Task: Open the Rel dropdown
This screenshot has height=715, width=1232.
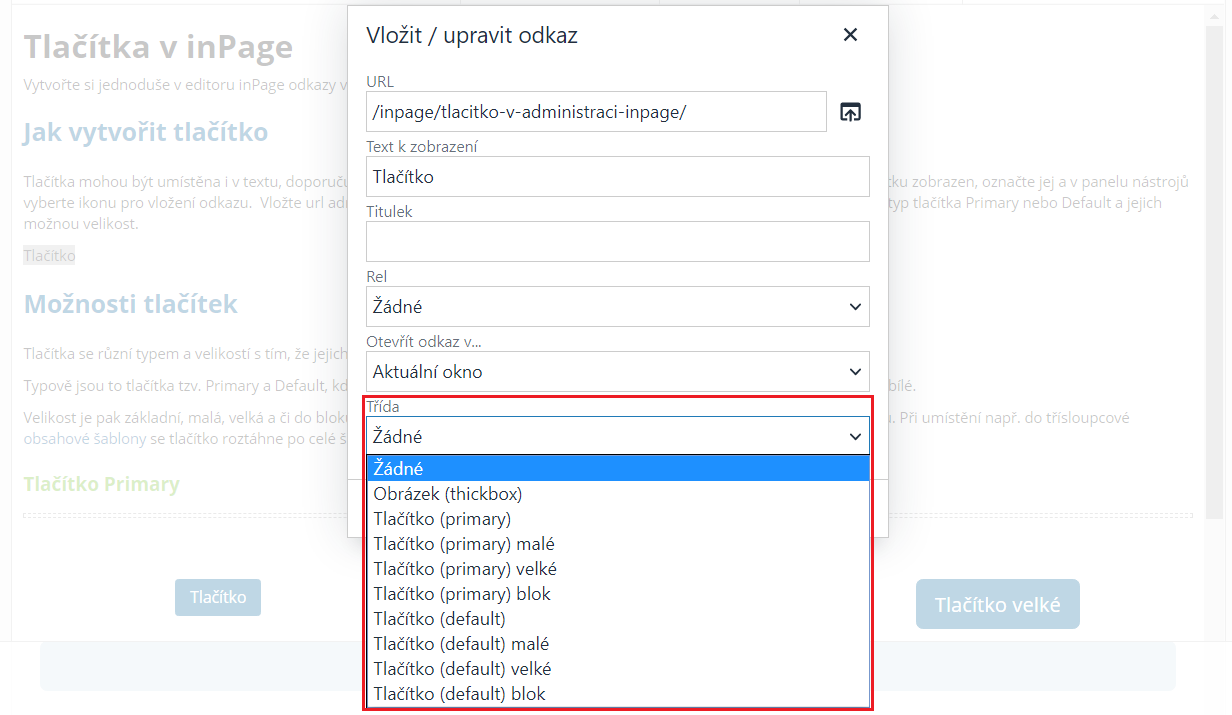Action: 617,307
